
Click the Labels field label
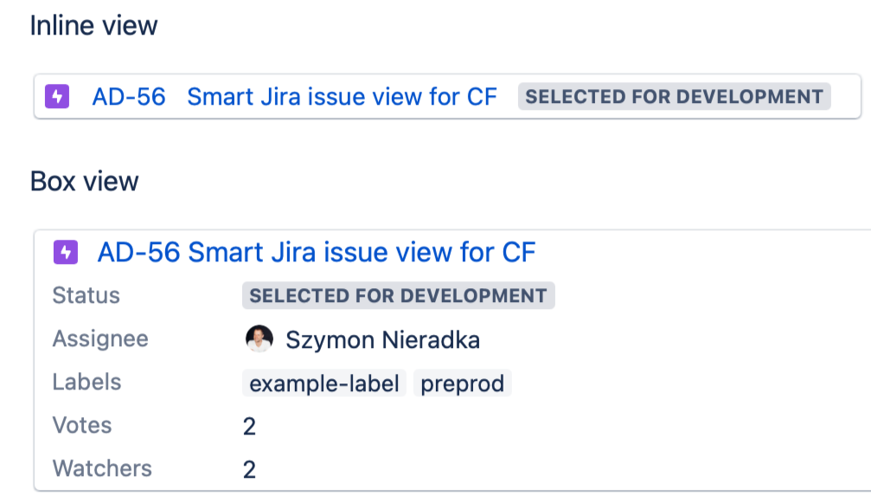coord(87,382)
